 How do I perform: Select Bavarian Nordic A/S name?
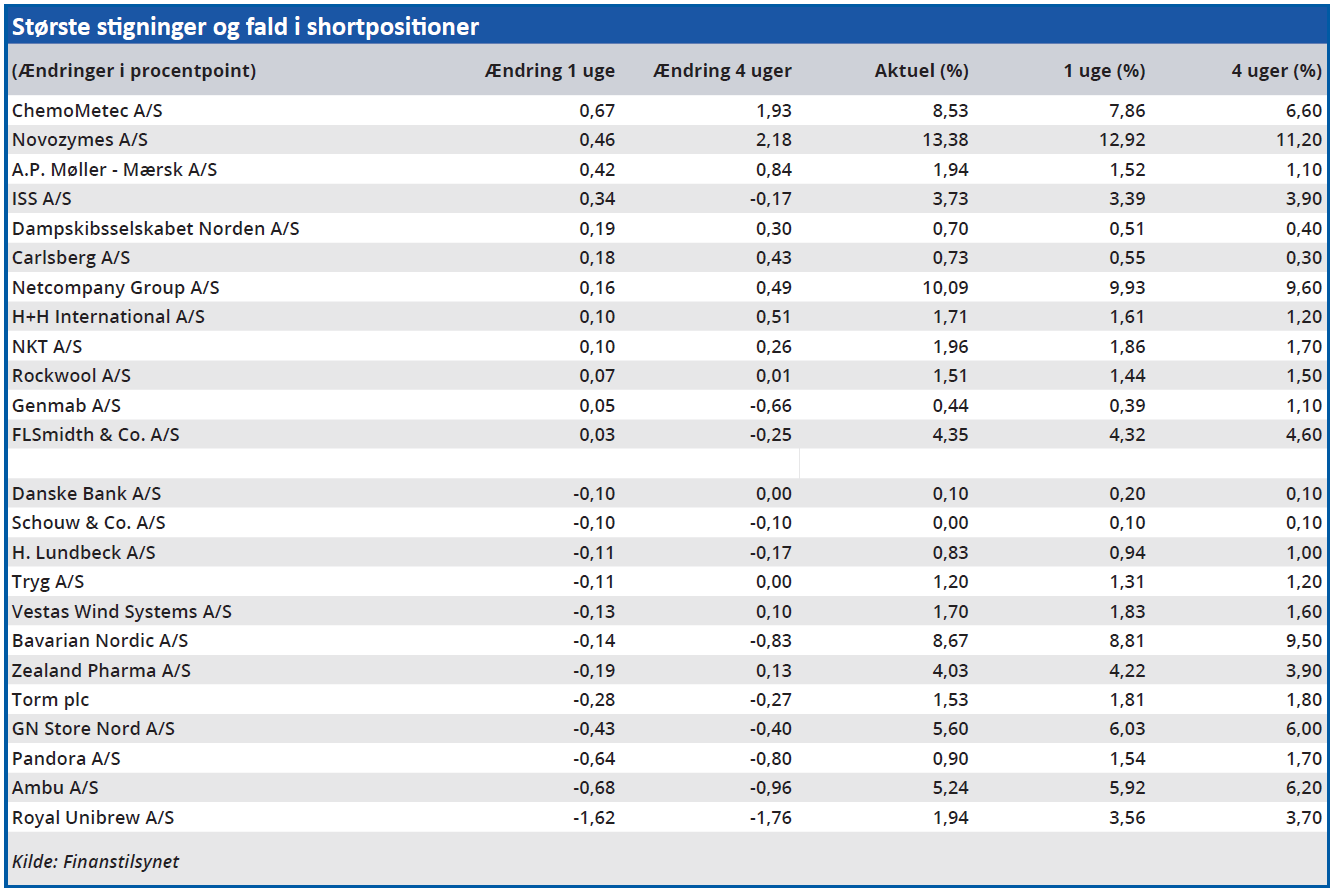[x=100, y=641]
